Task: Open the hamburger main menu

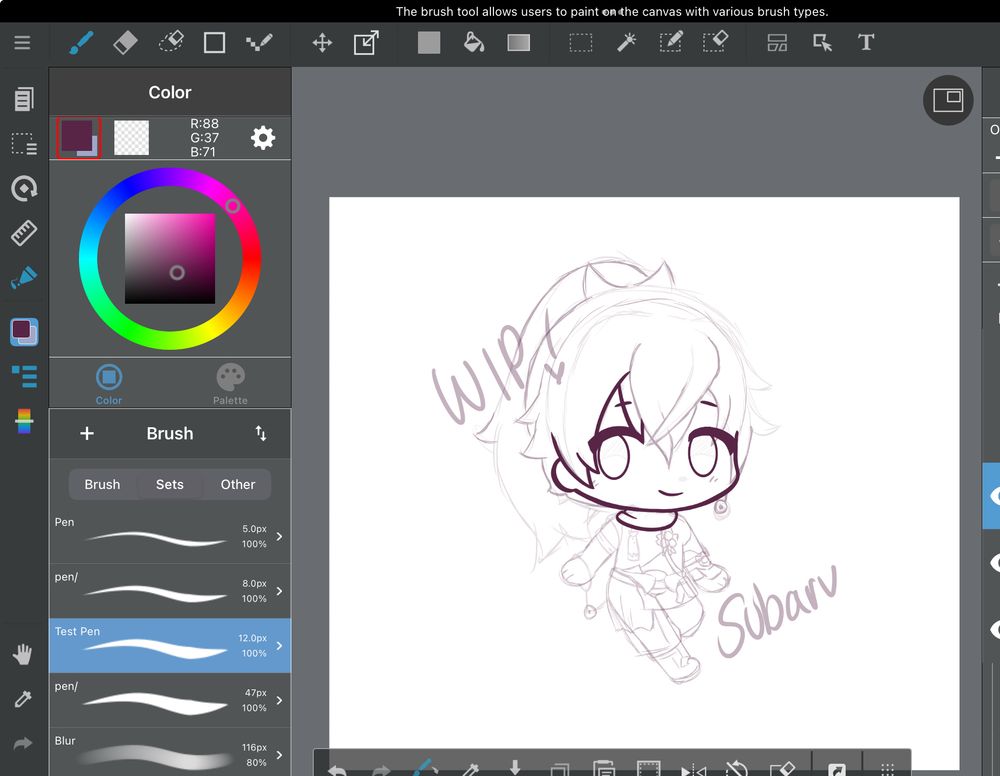Action: tap(22, 43)
